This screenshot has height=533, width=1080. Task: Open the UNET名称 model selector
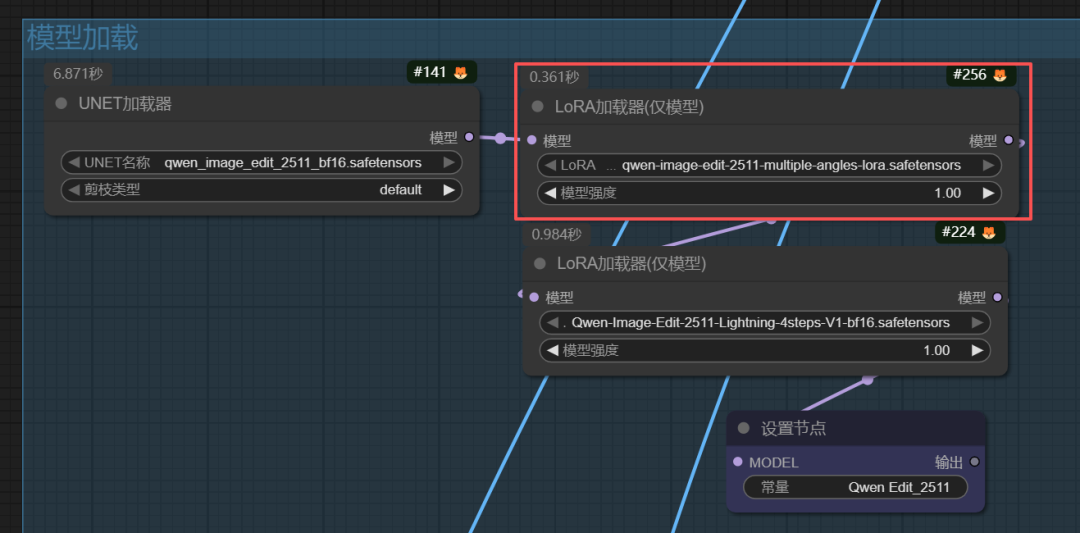[x=261, y=162]
